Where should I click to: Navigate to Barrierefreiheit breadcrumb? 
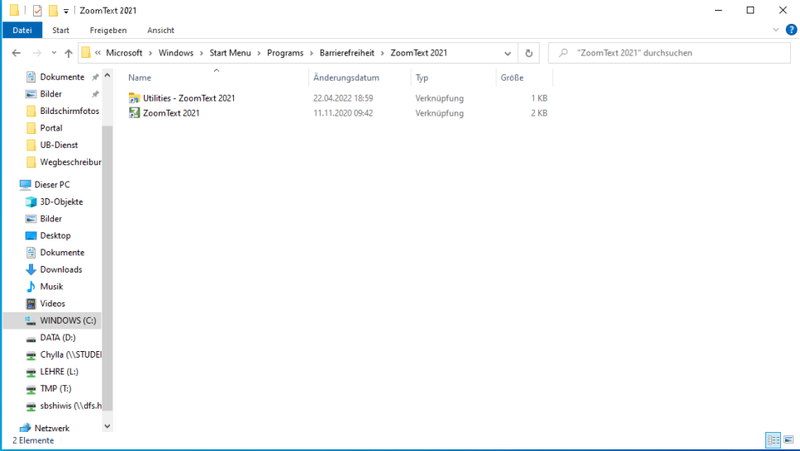(x=347, y=53)
